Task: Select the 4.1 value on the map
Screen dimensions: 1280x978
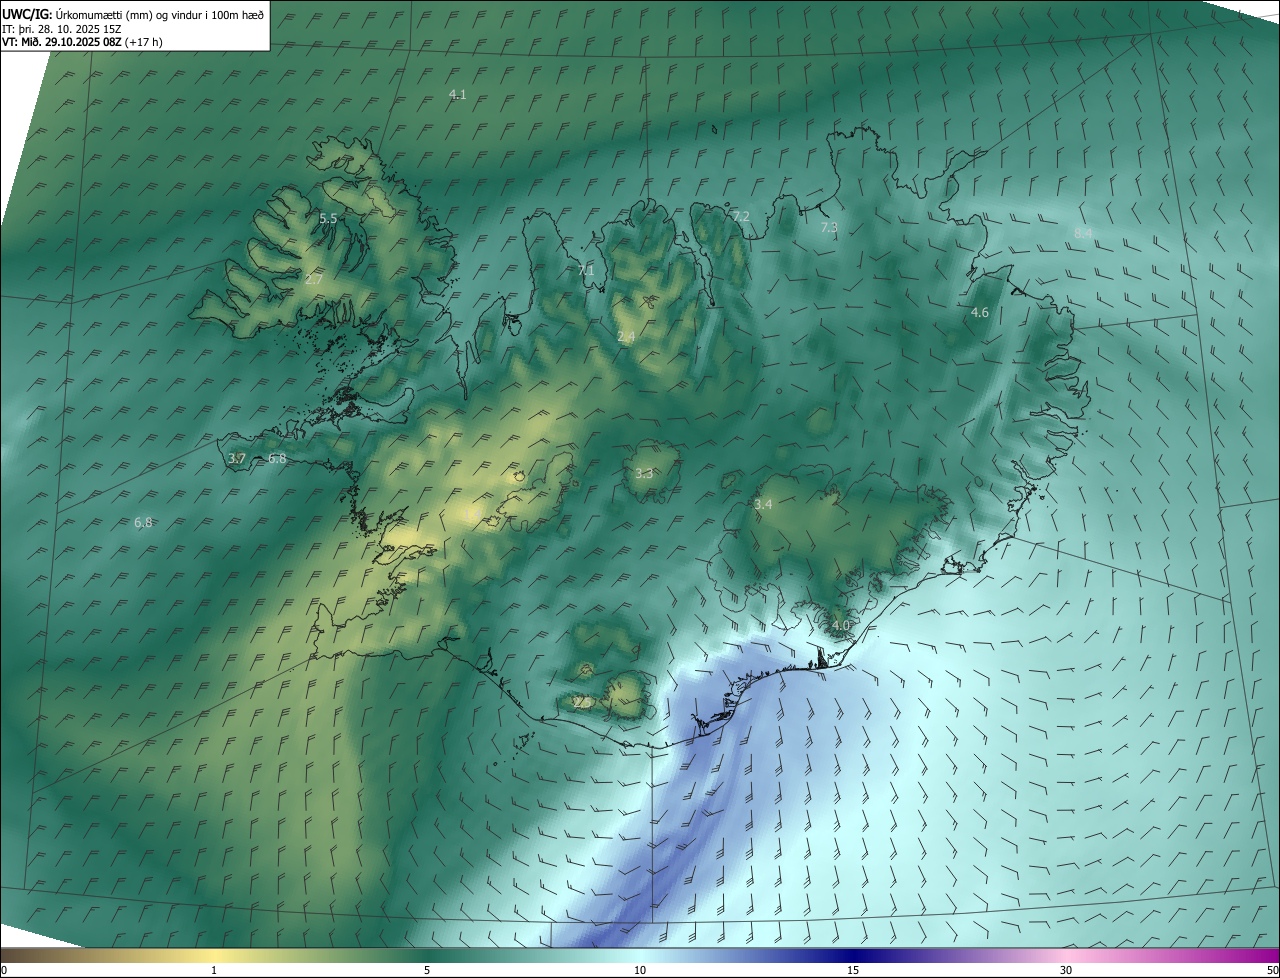Action: tap(458, 95)
